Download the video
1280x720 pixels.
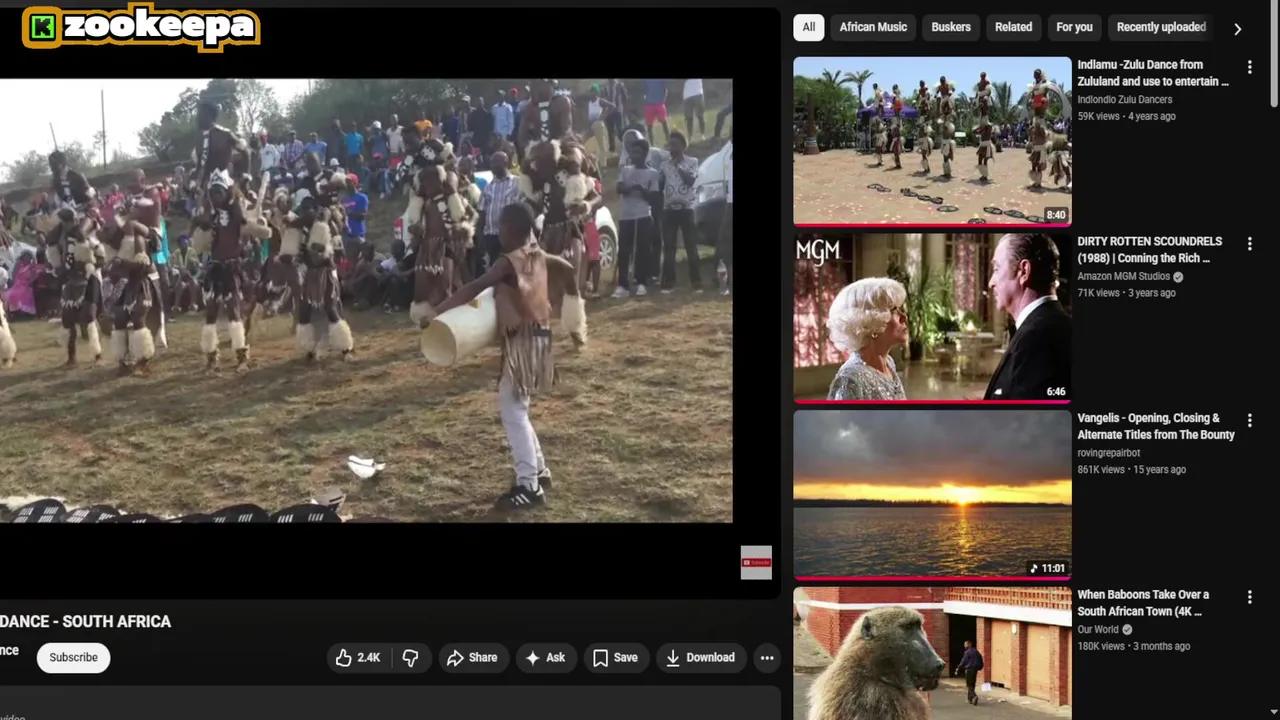[700, 657]
